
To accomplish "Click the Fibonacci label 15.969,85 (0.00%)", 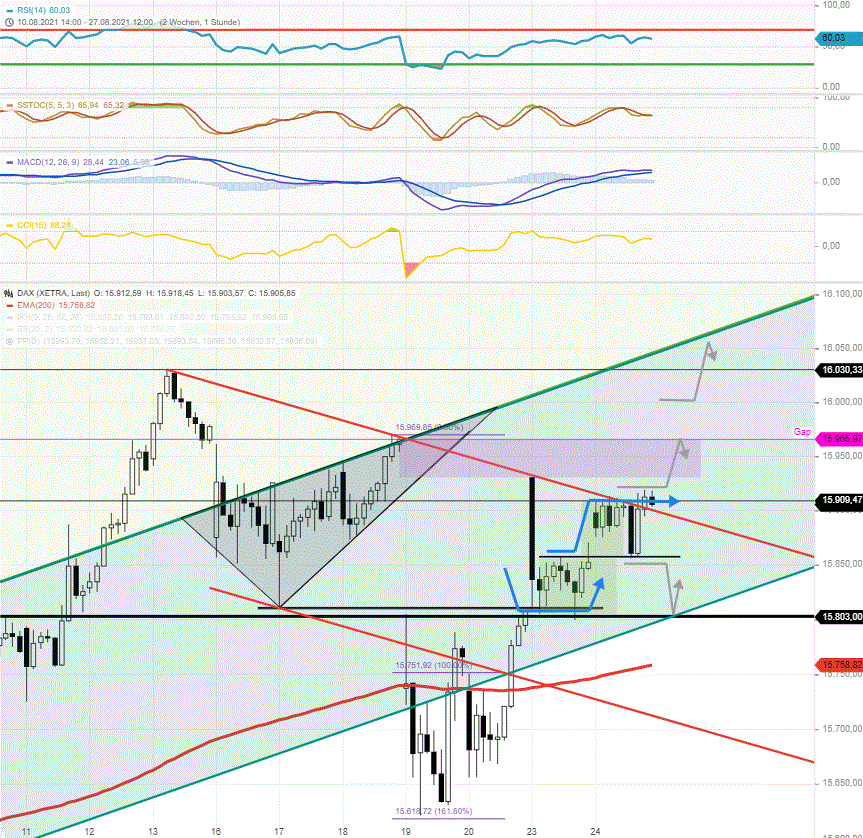I will pyautogui.click(x=429, y=427).
